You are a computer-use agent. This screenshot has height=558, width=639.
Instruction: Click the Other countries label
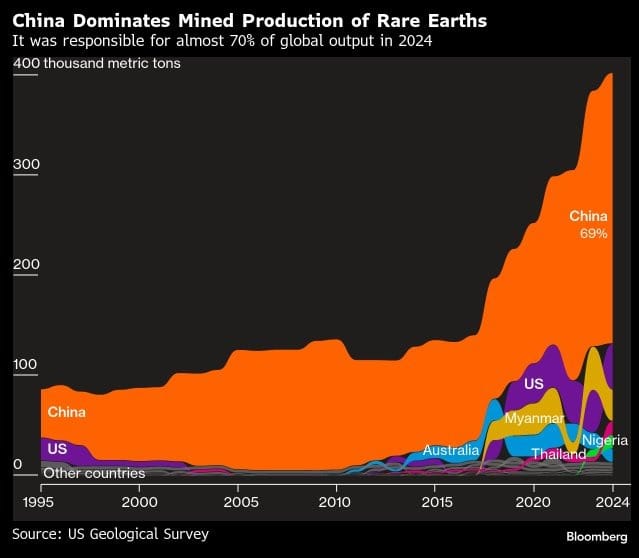(x=95, y=473)
